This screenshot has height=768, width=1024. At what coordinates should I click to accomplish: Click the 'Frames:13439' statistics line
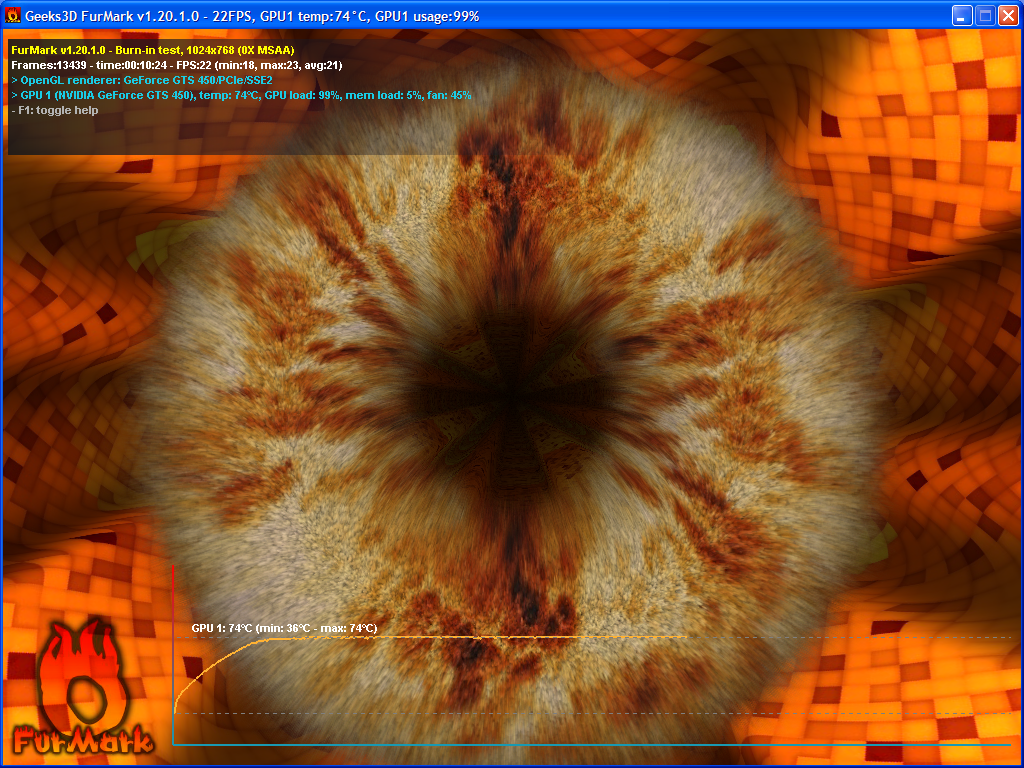[176, 65]
